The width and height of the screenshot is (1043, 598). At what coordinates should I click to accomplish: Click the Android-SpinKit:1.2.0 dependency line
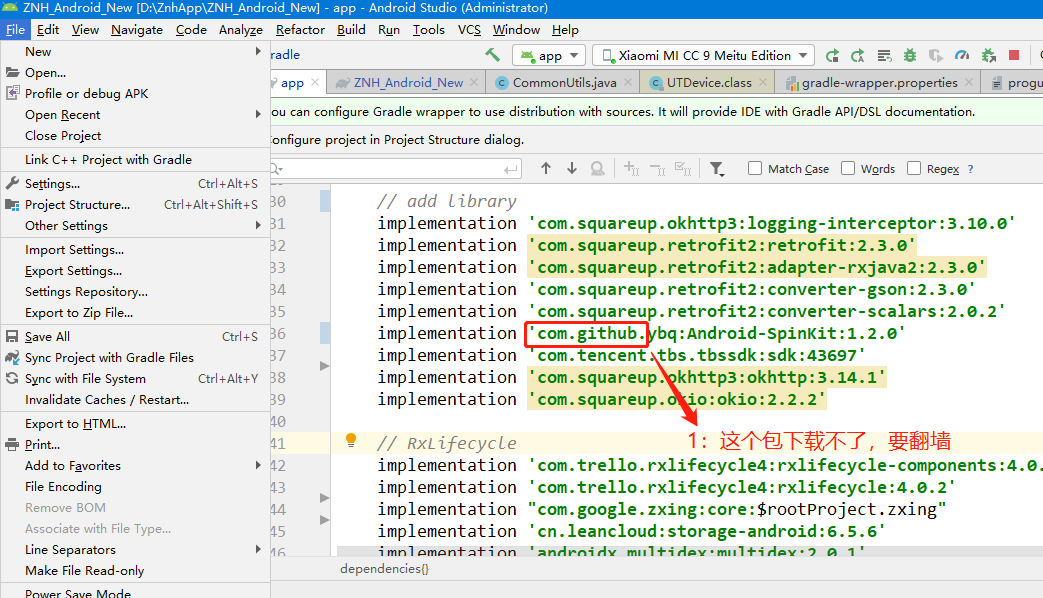click(641, 333)
